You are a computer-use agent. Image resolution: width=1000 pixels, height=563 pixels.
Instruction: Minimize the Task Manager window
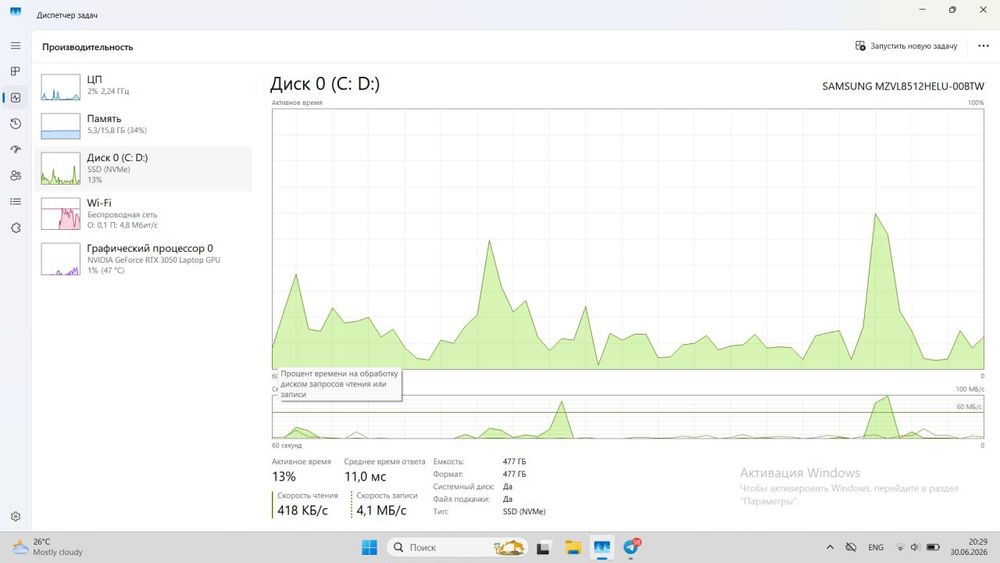click(x=922, y=10)
